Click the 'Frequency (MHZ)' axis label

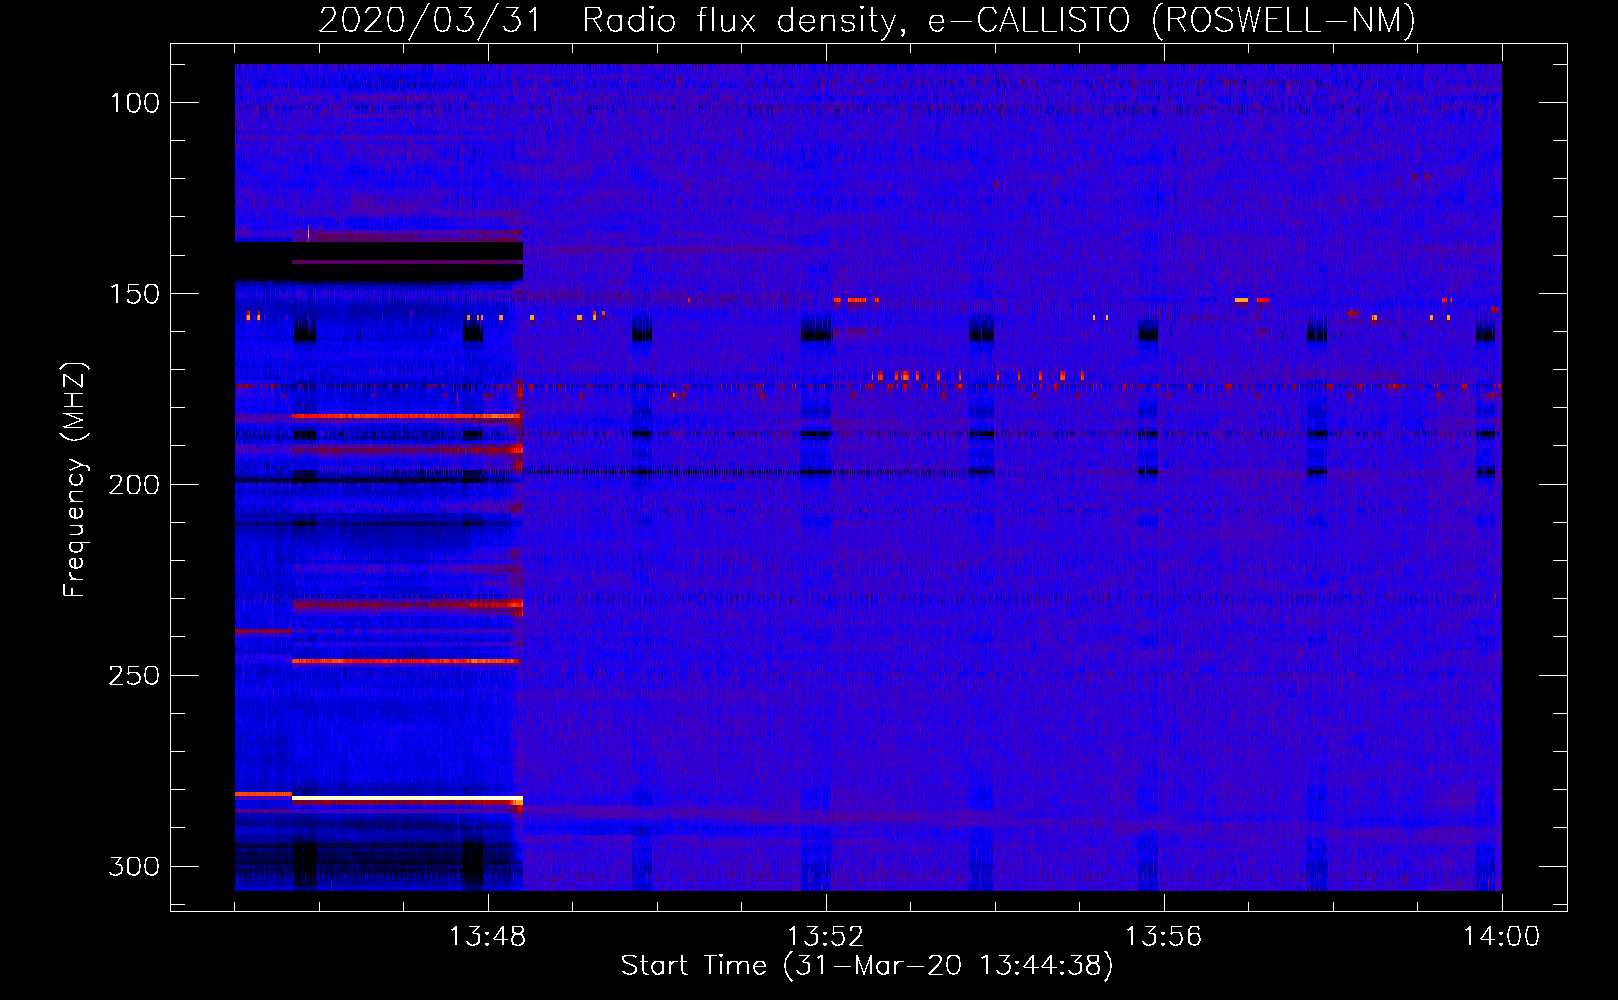coord(75,479)
